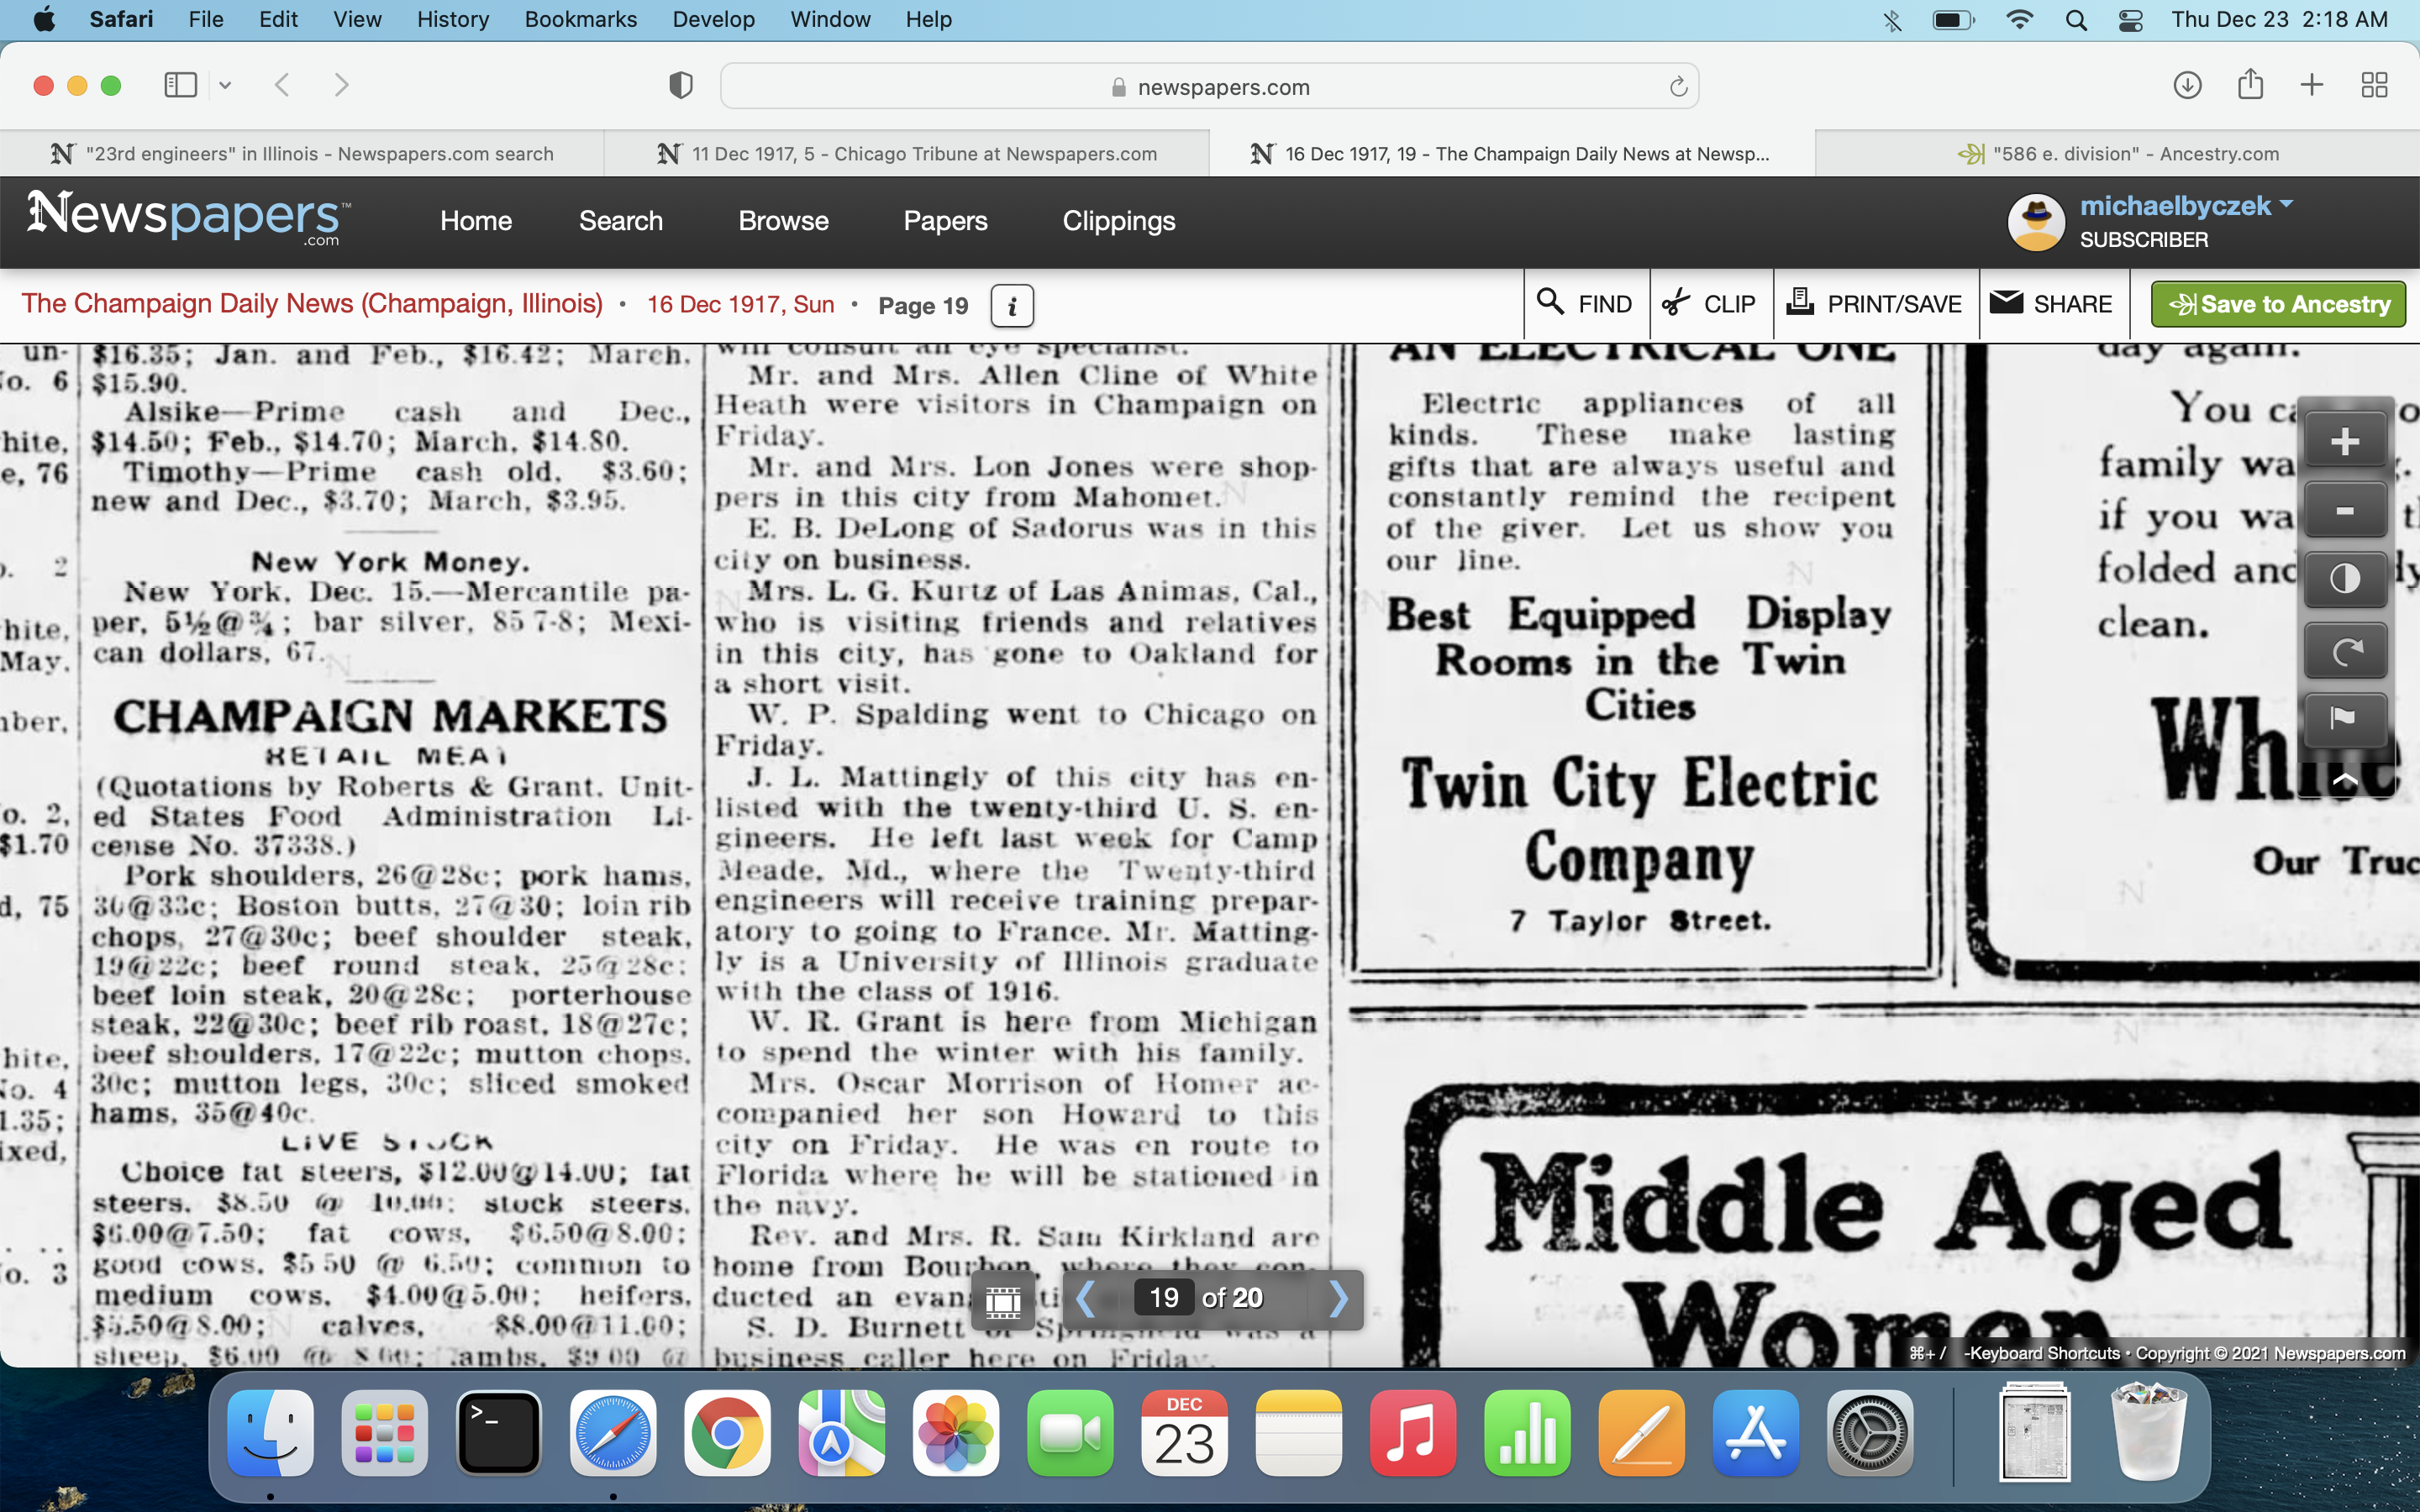This screenshot has width=2420, height=1512.
Task: Open the filmstrip page thumbnails
Action: coord(1003,1299)
